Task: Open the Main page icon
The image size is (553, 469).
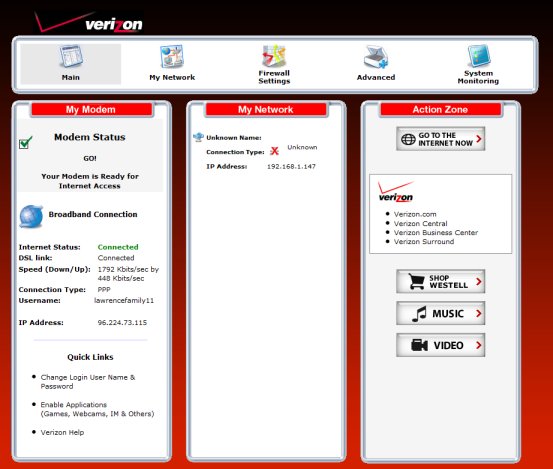Action: (x=71, y=56)
